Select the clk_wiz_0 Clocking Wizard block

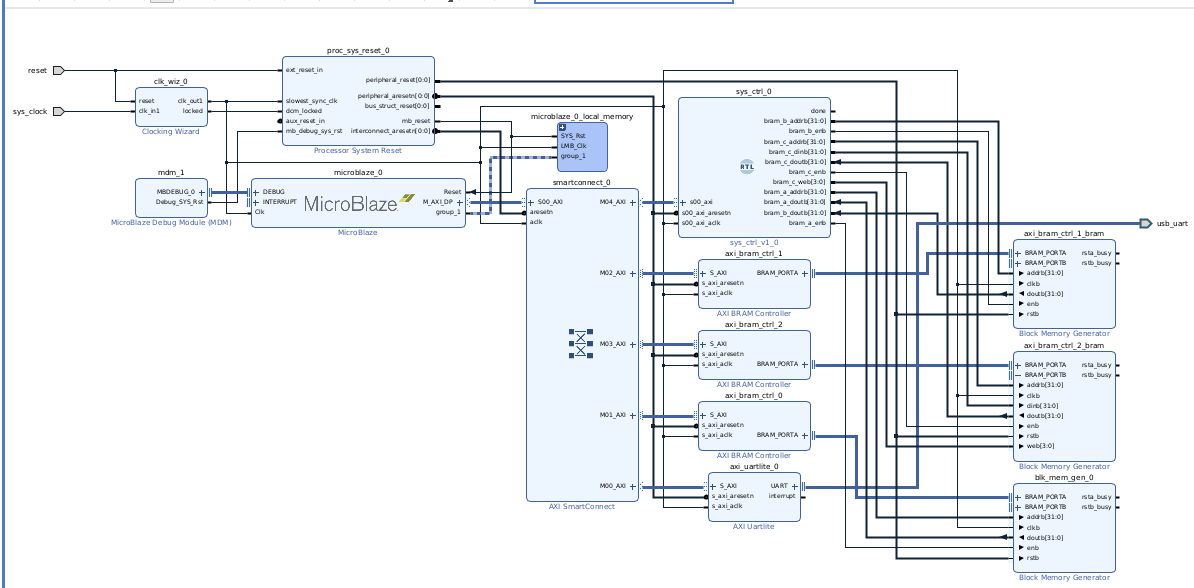point(171,108)
